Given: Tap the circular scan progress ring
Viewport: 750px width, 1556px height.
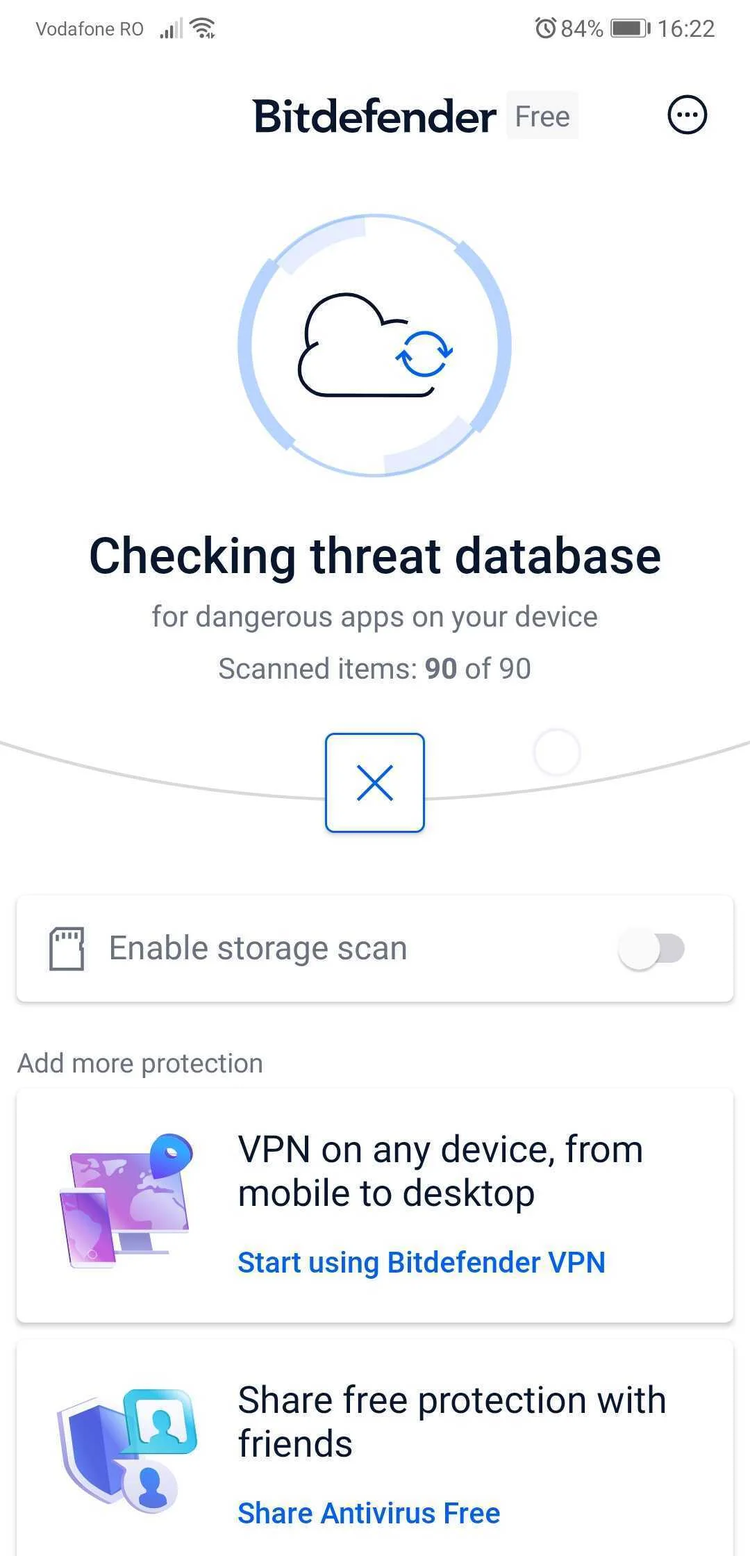Looking at the screenshot, I should pyautogui.click(x=375, y=345).
